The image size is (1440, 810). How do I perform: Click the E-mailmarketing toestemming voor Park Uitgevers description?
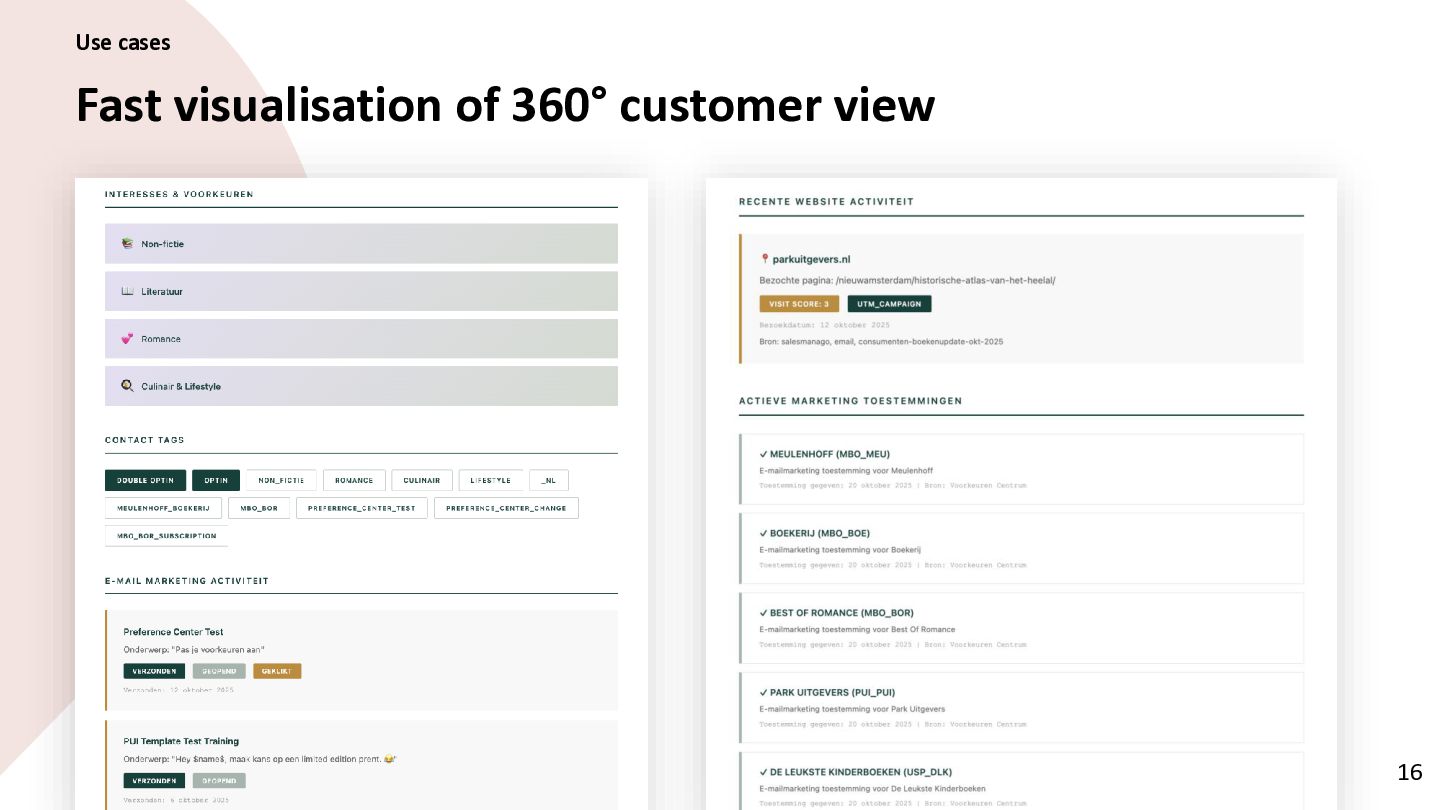(x=852, y=709)
